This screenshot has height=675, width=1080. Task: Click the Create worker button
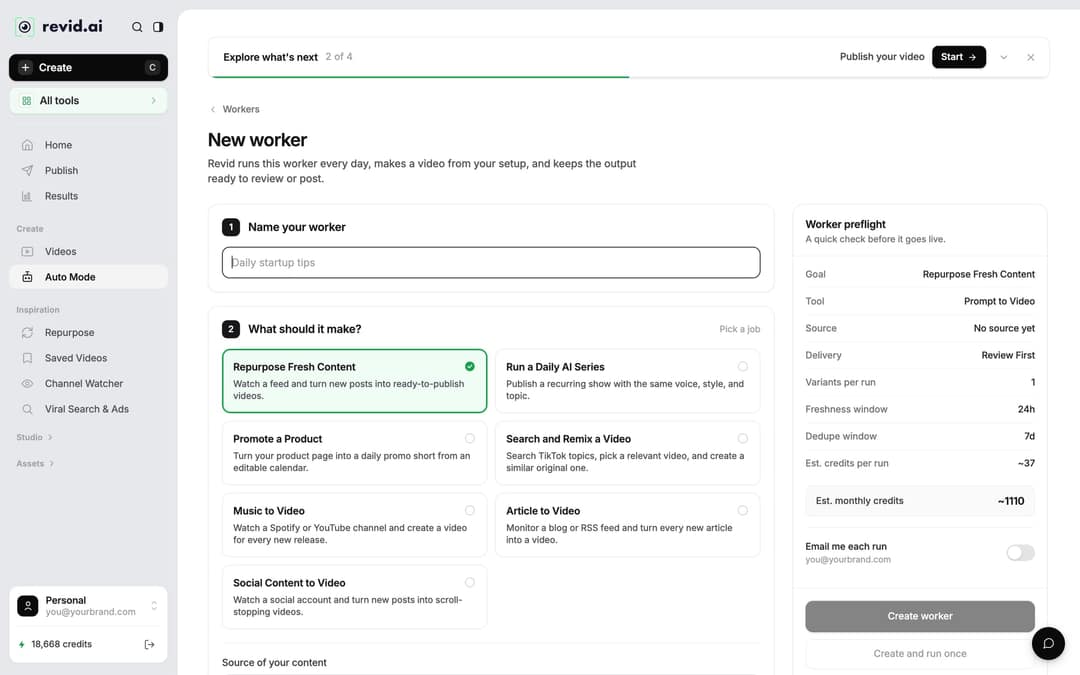(x=920, y=616)
